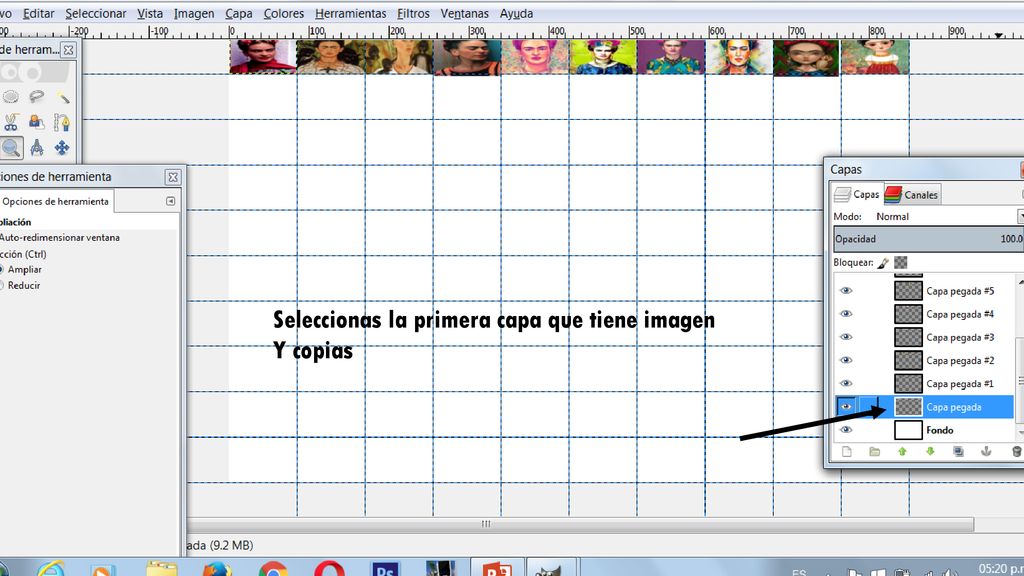This screenshot has width=1024, height=576.
Task: Open the Vista menu
Action: click(150, 13)
